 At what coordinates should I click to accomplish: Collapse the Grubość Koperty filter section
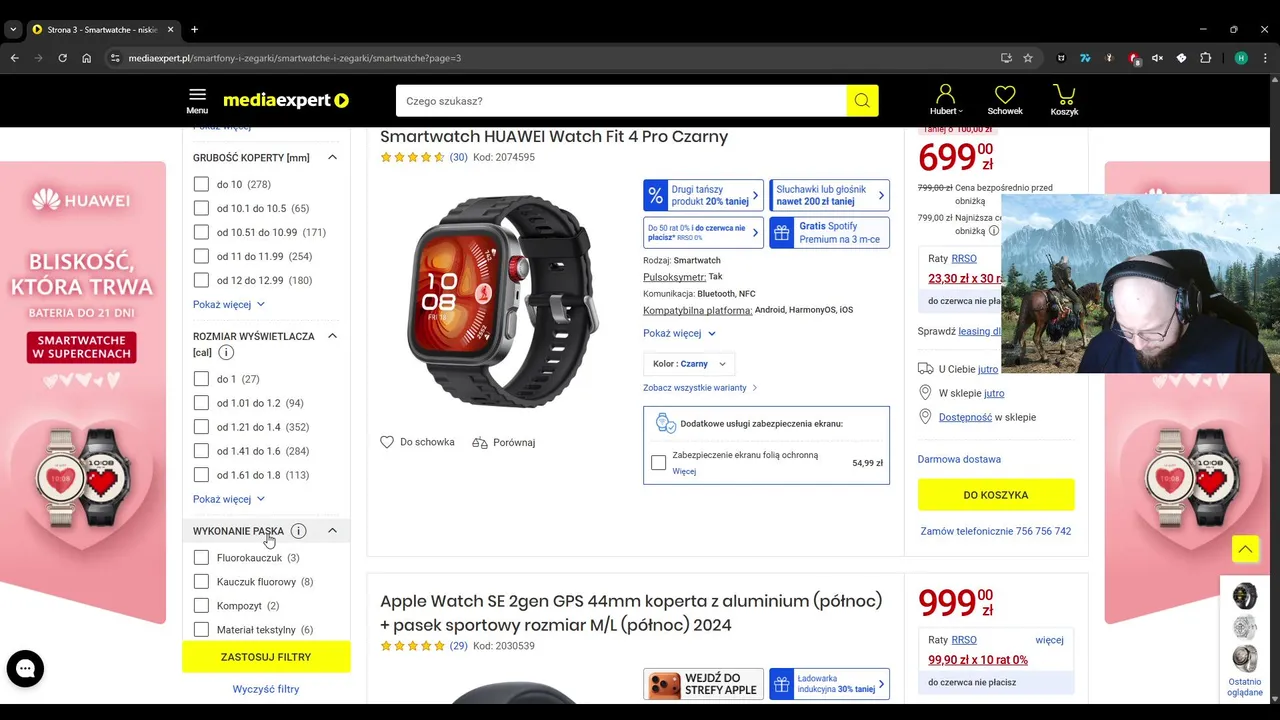point(332,157)
